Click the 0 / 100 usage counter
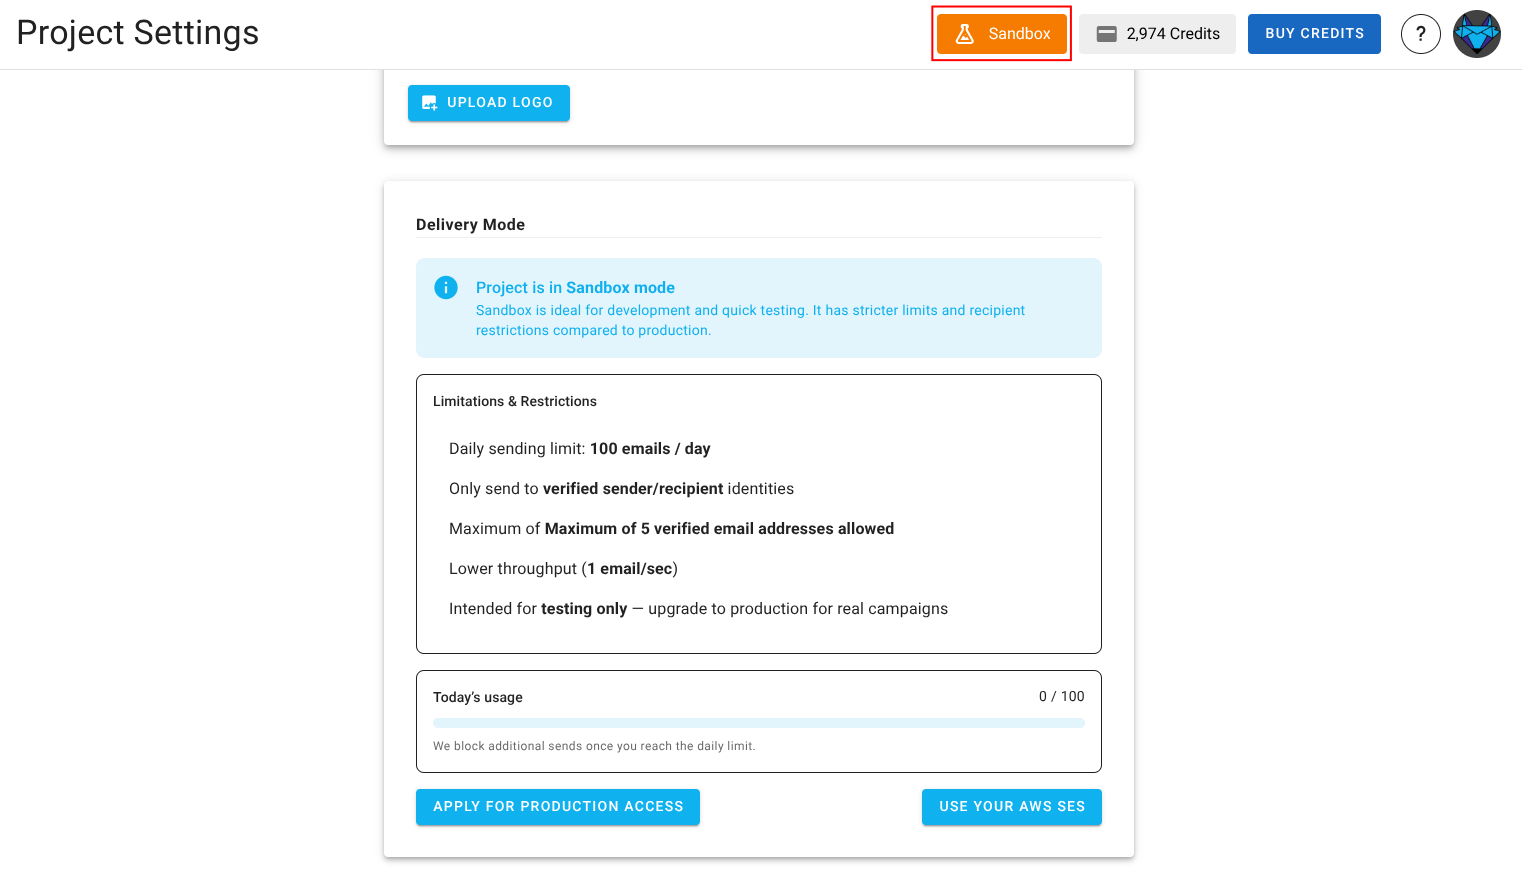Viewport: 1522px width, 873px height. click(1061, 696)
